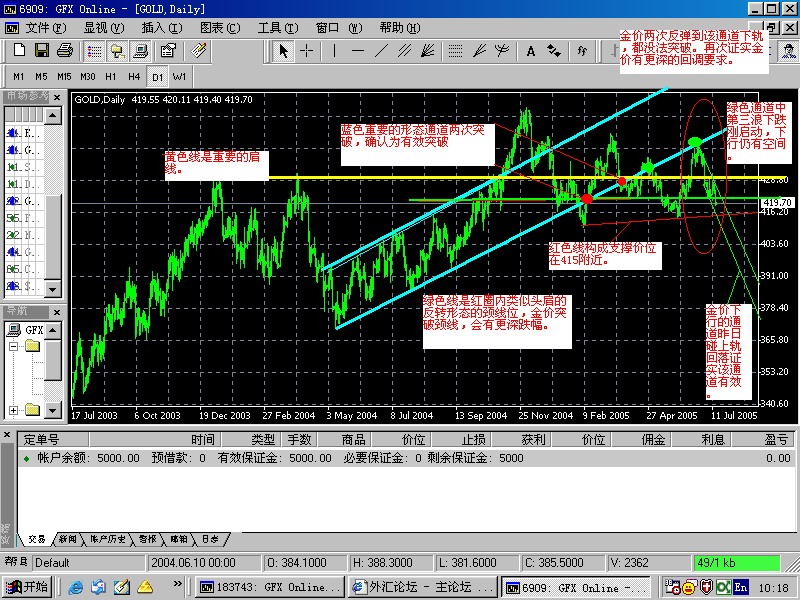The height and width of the screenshot is (600, 800).
Task: Click the 止损 column header
Action: point(461,439)
